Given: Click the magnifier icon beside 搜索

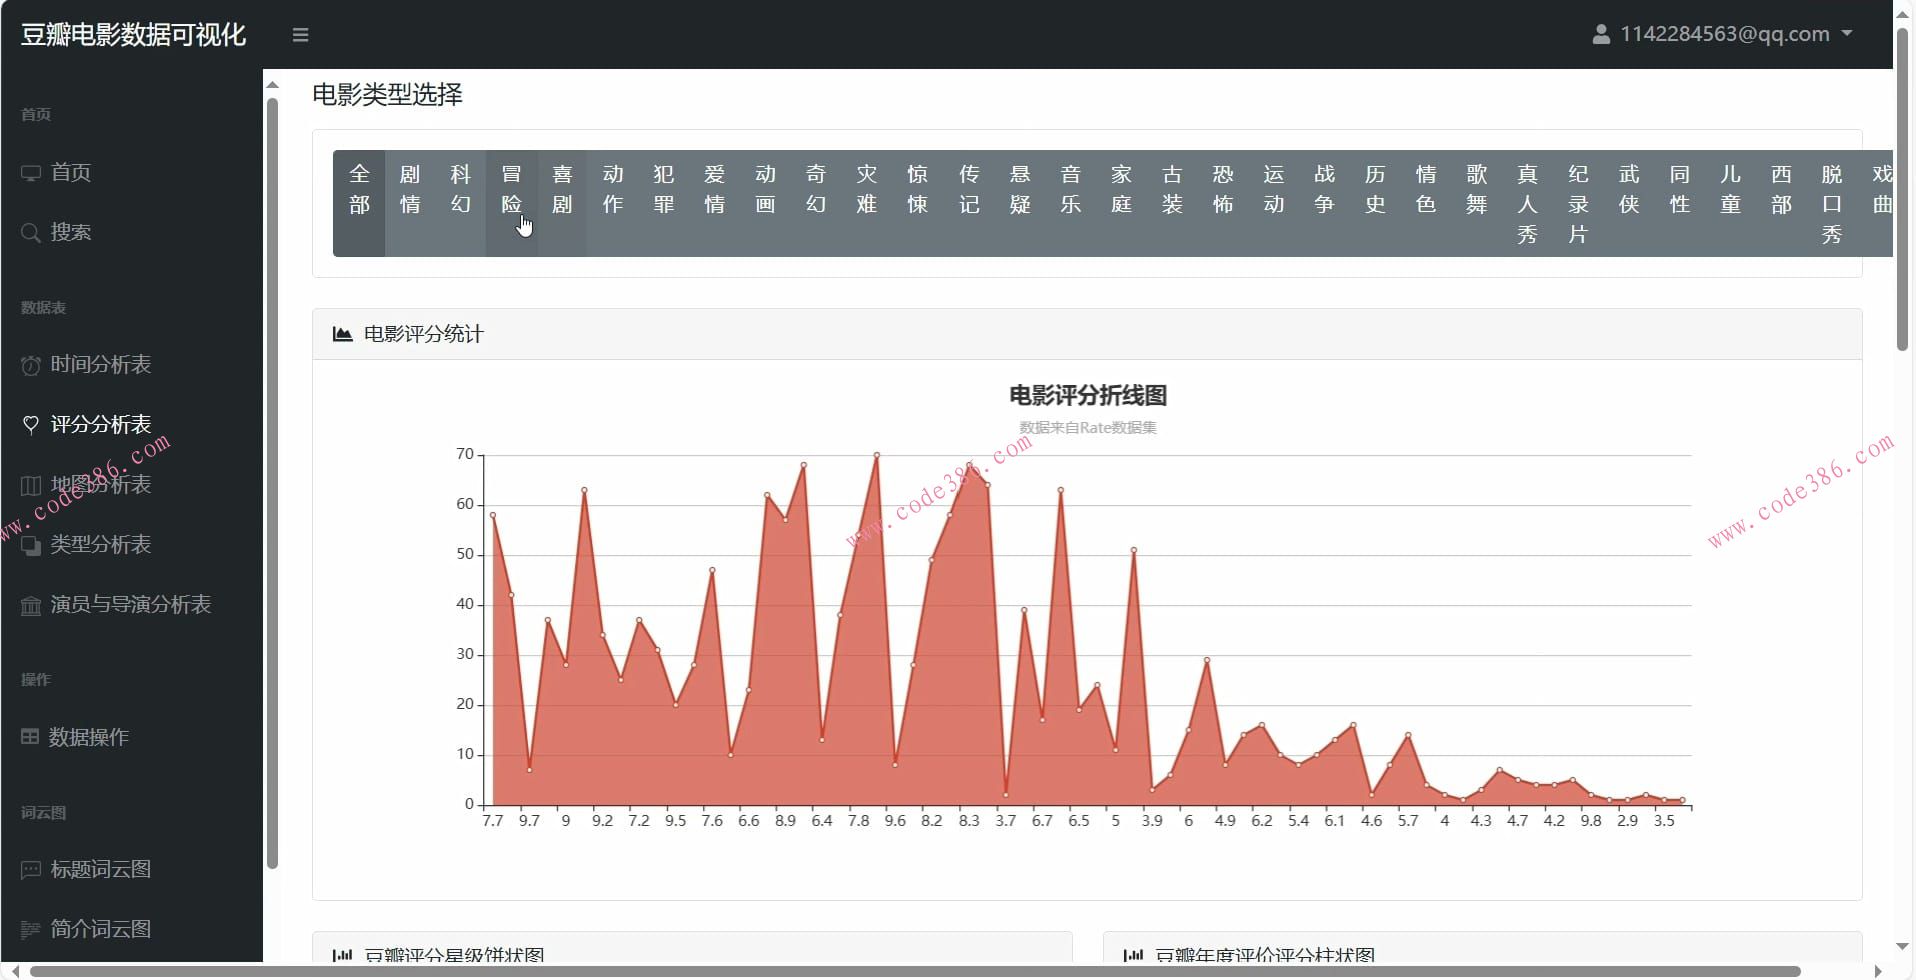Looking at the screenshot, I should point(31,233).
